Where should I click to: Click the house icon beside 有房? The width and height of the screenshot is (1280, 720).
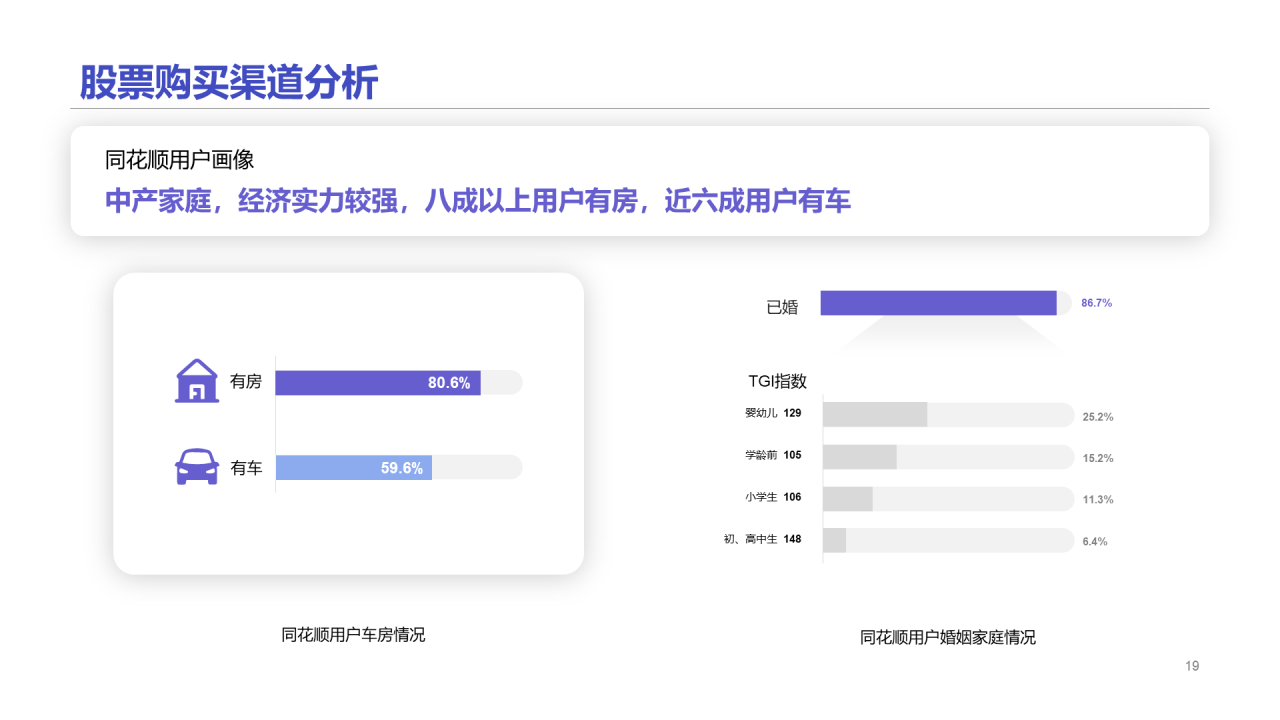197,381
